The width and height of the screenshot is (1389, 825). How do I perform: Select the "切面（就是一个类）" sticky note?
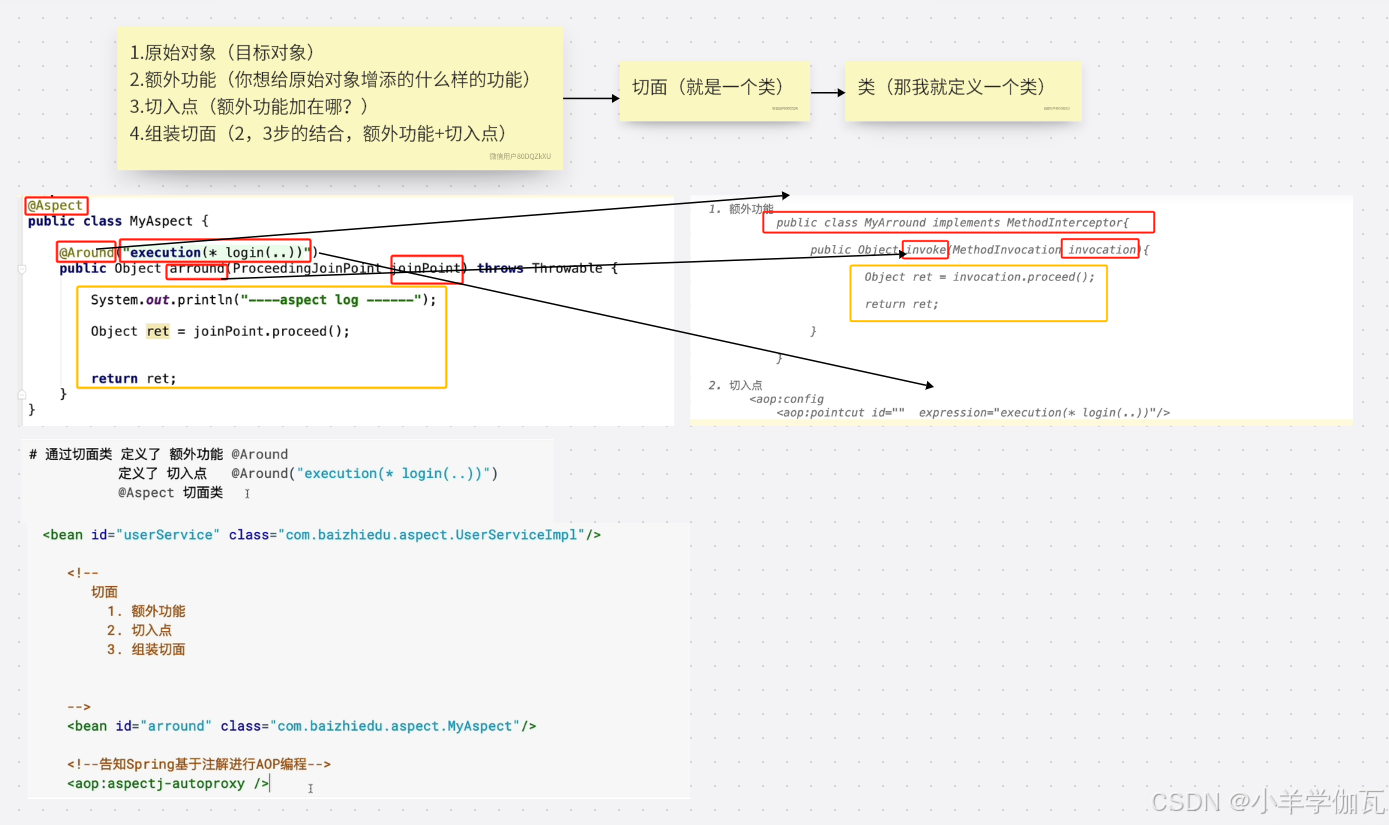[x=714, y=91]
